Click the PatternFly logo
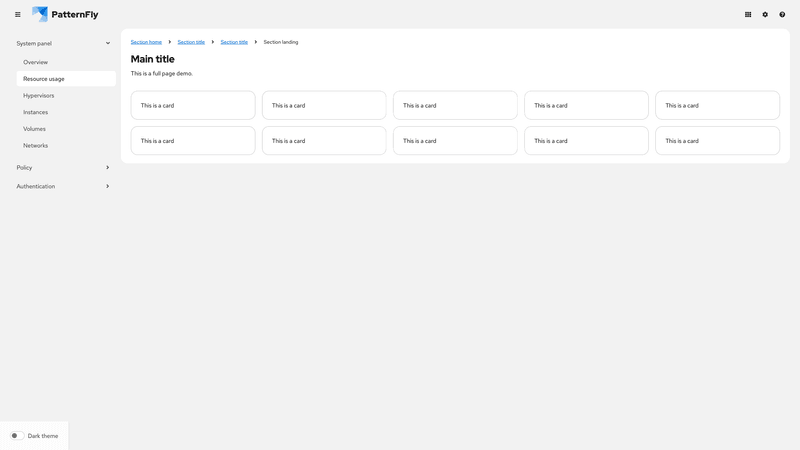 click(x=65, y=15)
